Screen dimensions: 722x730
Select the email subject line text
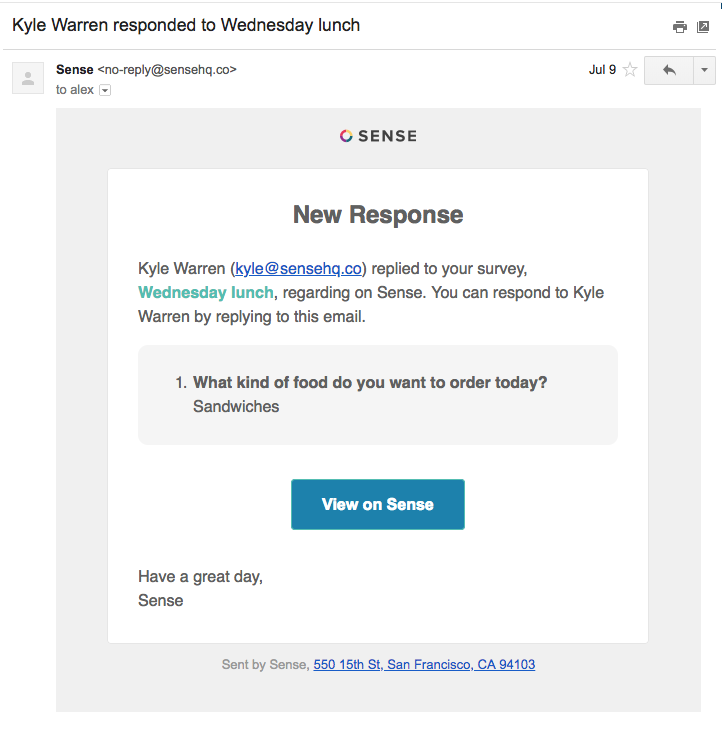click(186, 25)
